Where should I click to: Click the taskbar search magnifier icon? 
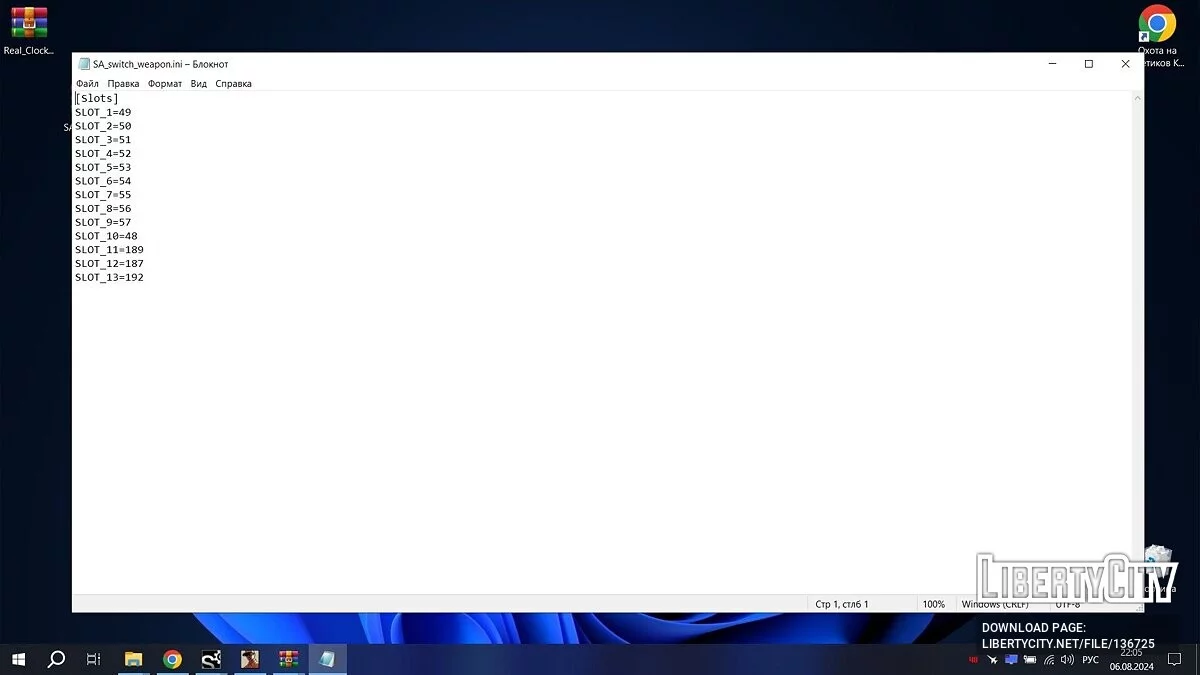coord(57,659)
